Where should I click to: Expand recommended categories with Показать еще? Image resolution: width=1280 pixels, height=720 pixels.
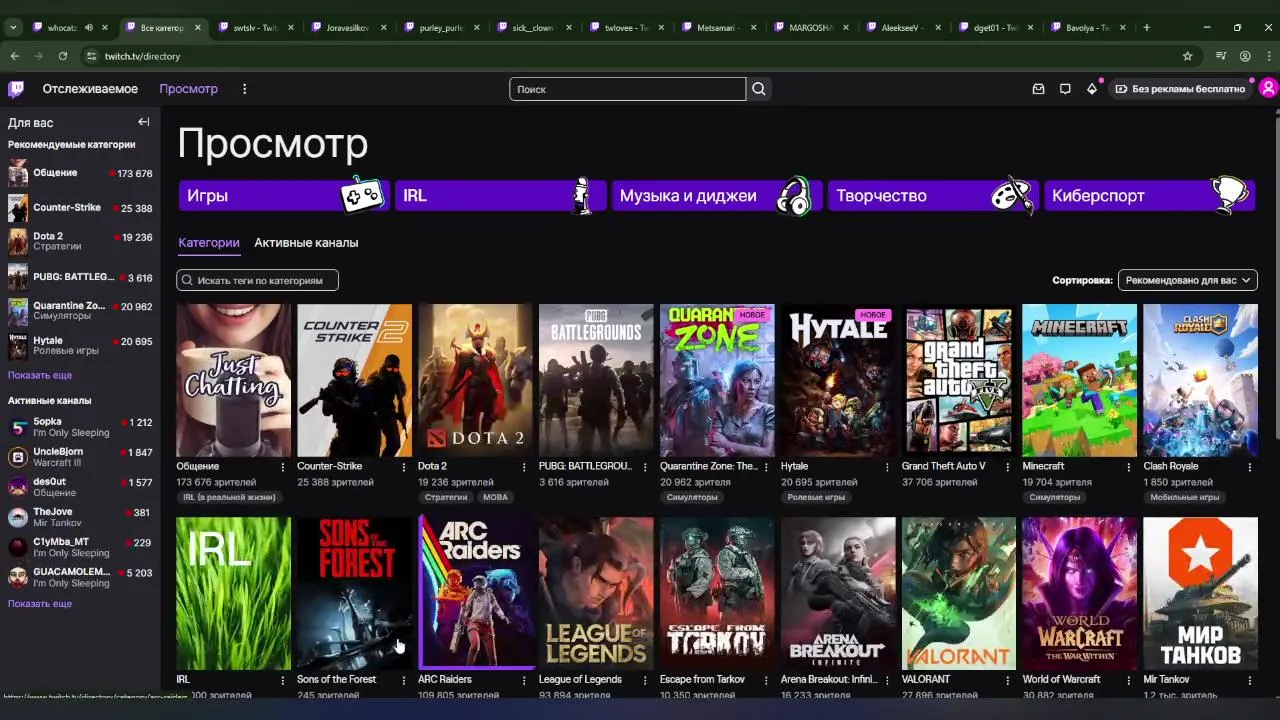(x=40, y=375)
